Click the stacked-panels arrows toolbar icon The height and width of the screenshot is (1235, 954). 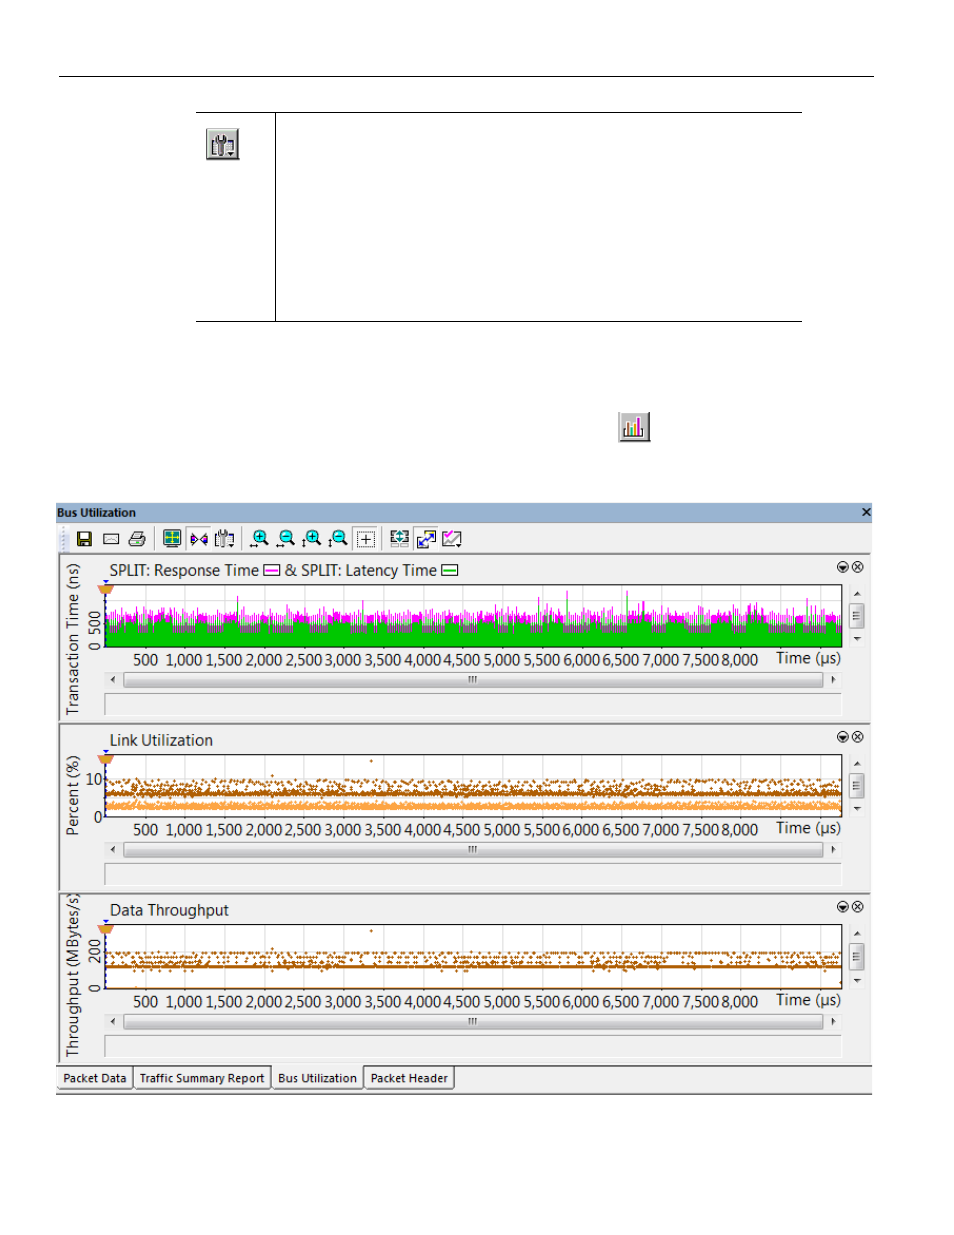point(399,539)
